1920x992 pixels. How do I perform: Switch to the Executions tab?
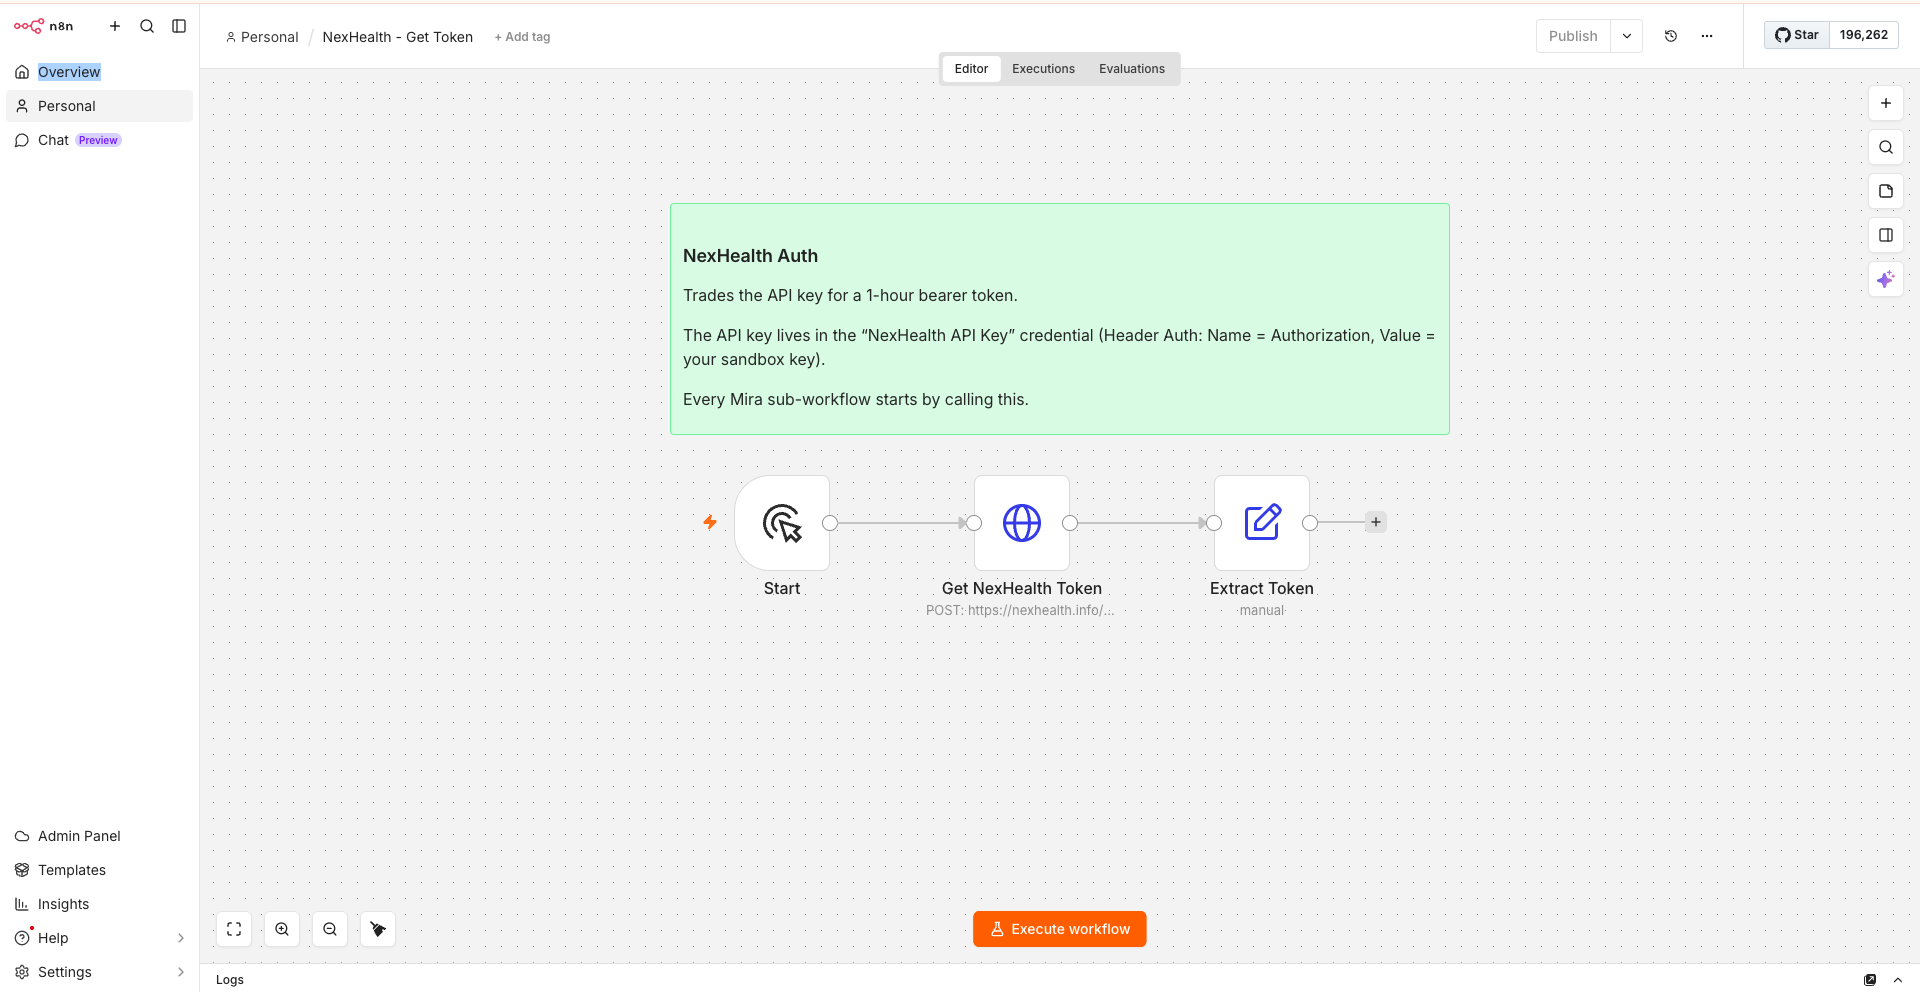[1043, 69]
